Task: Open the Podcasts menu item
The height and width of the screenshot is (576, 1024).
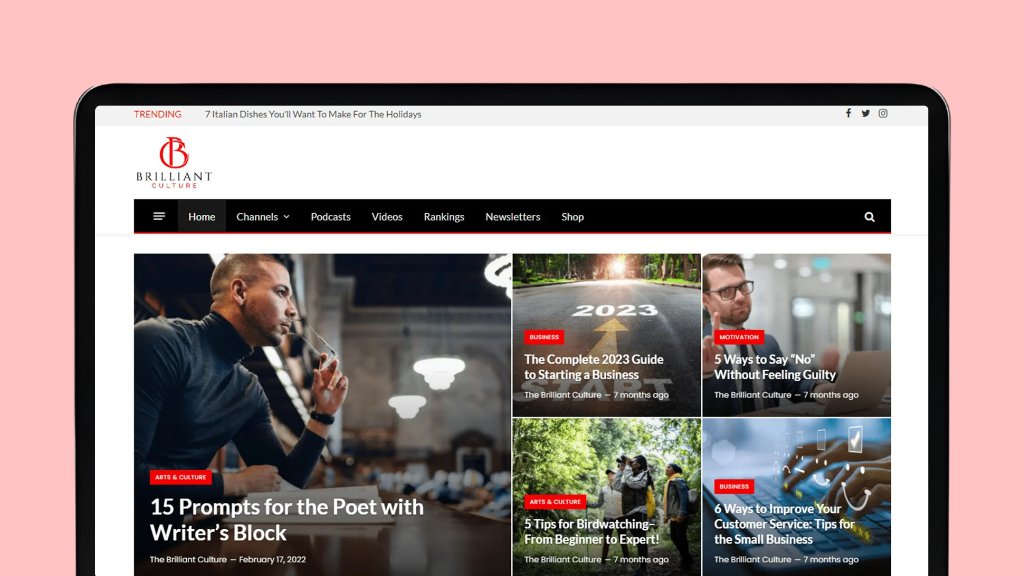Action: pos(330,217)
